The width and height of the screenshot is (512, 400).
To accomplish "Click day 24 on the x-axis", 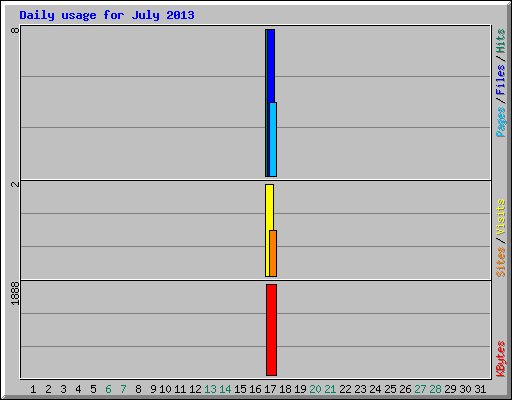I will 375,389.
